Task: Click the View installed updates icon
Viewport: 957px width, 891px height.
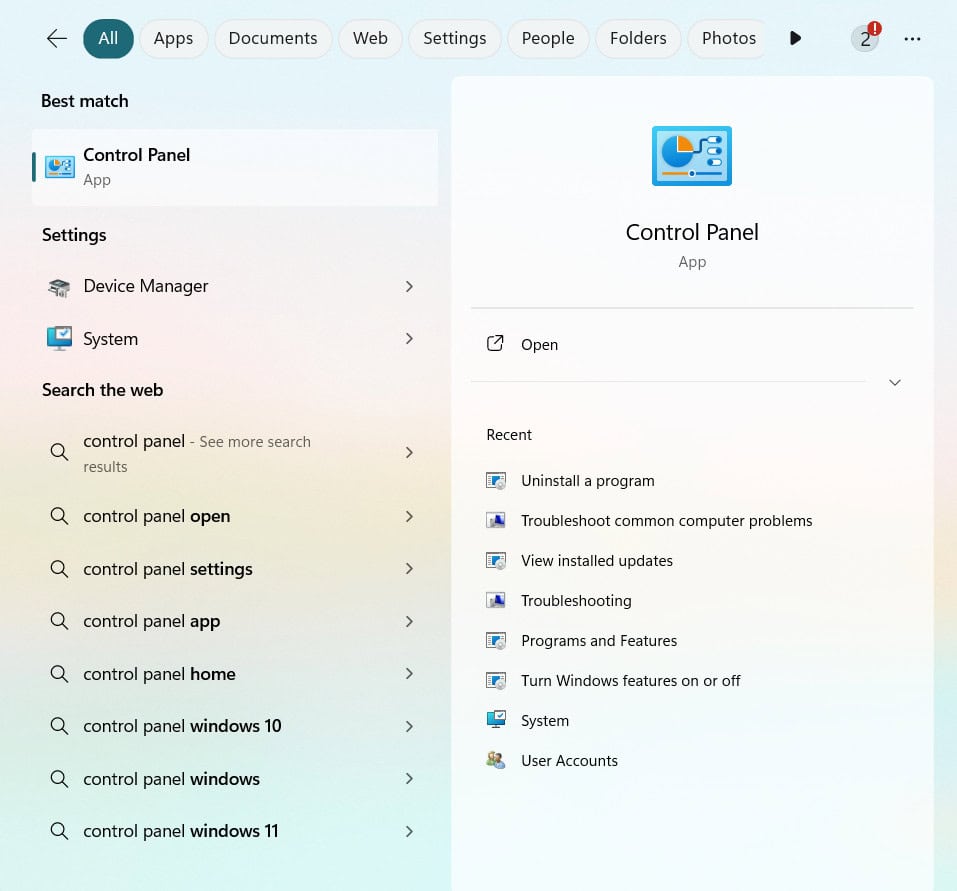Action: [x=496, y=561]
